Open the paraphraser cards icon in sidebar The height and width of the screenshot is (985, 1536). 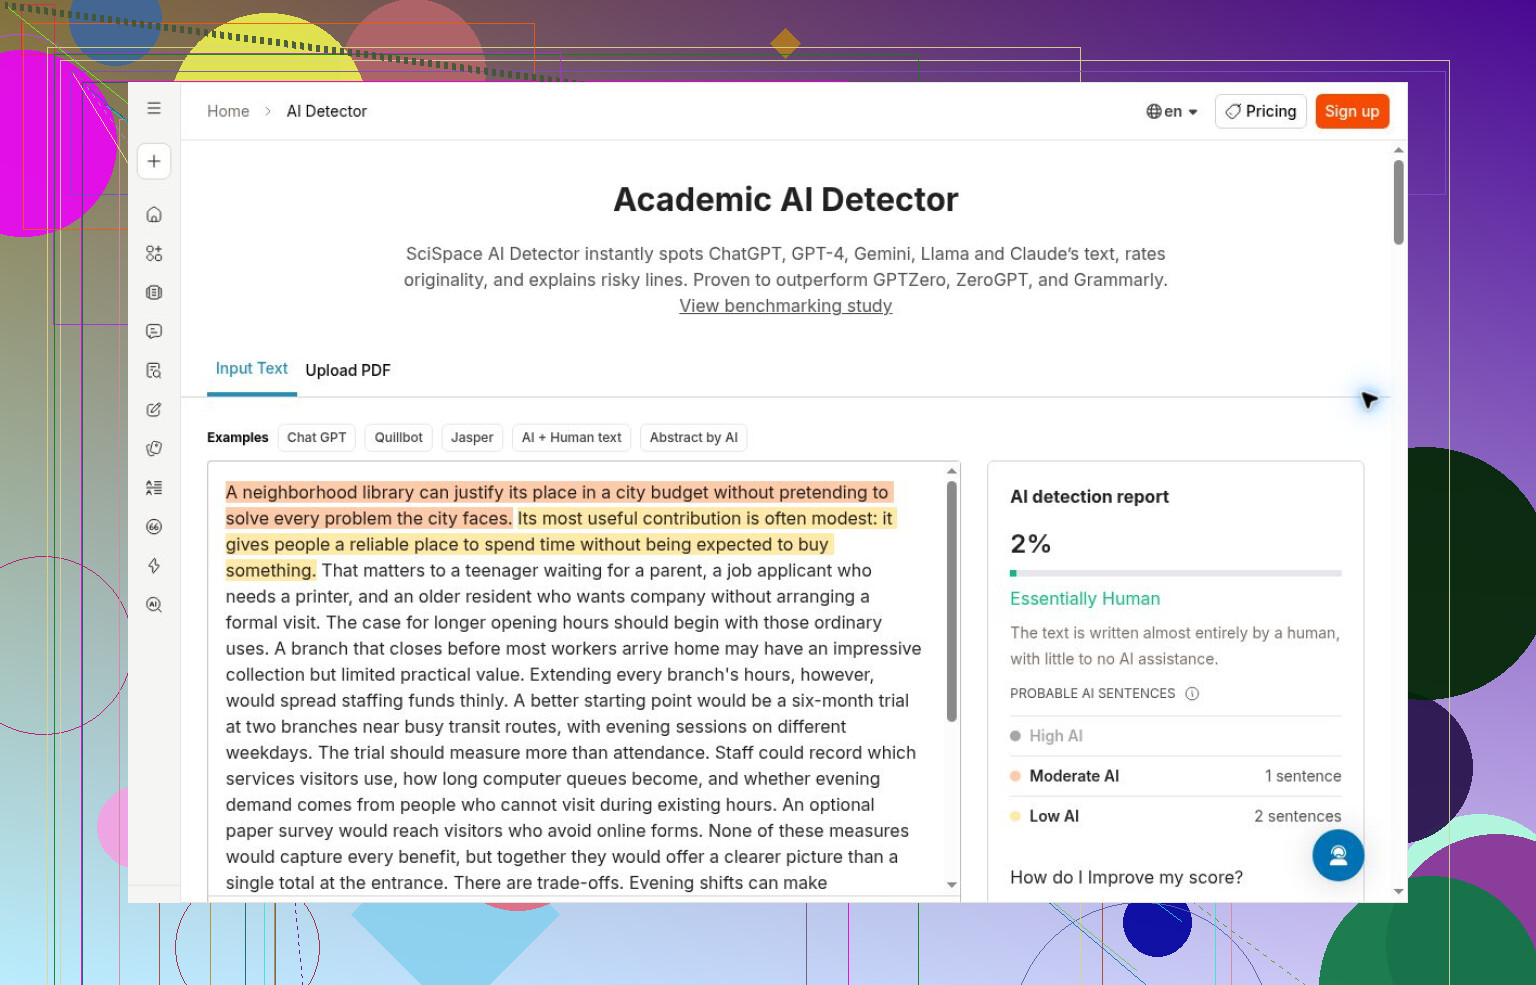pos(154,448)
